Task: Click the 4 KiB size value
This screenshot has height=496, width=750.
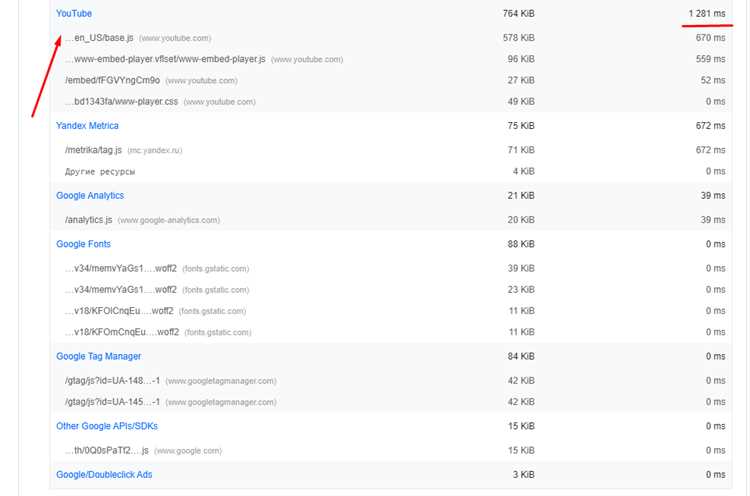Action: tap(523, 171)
